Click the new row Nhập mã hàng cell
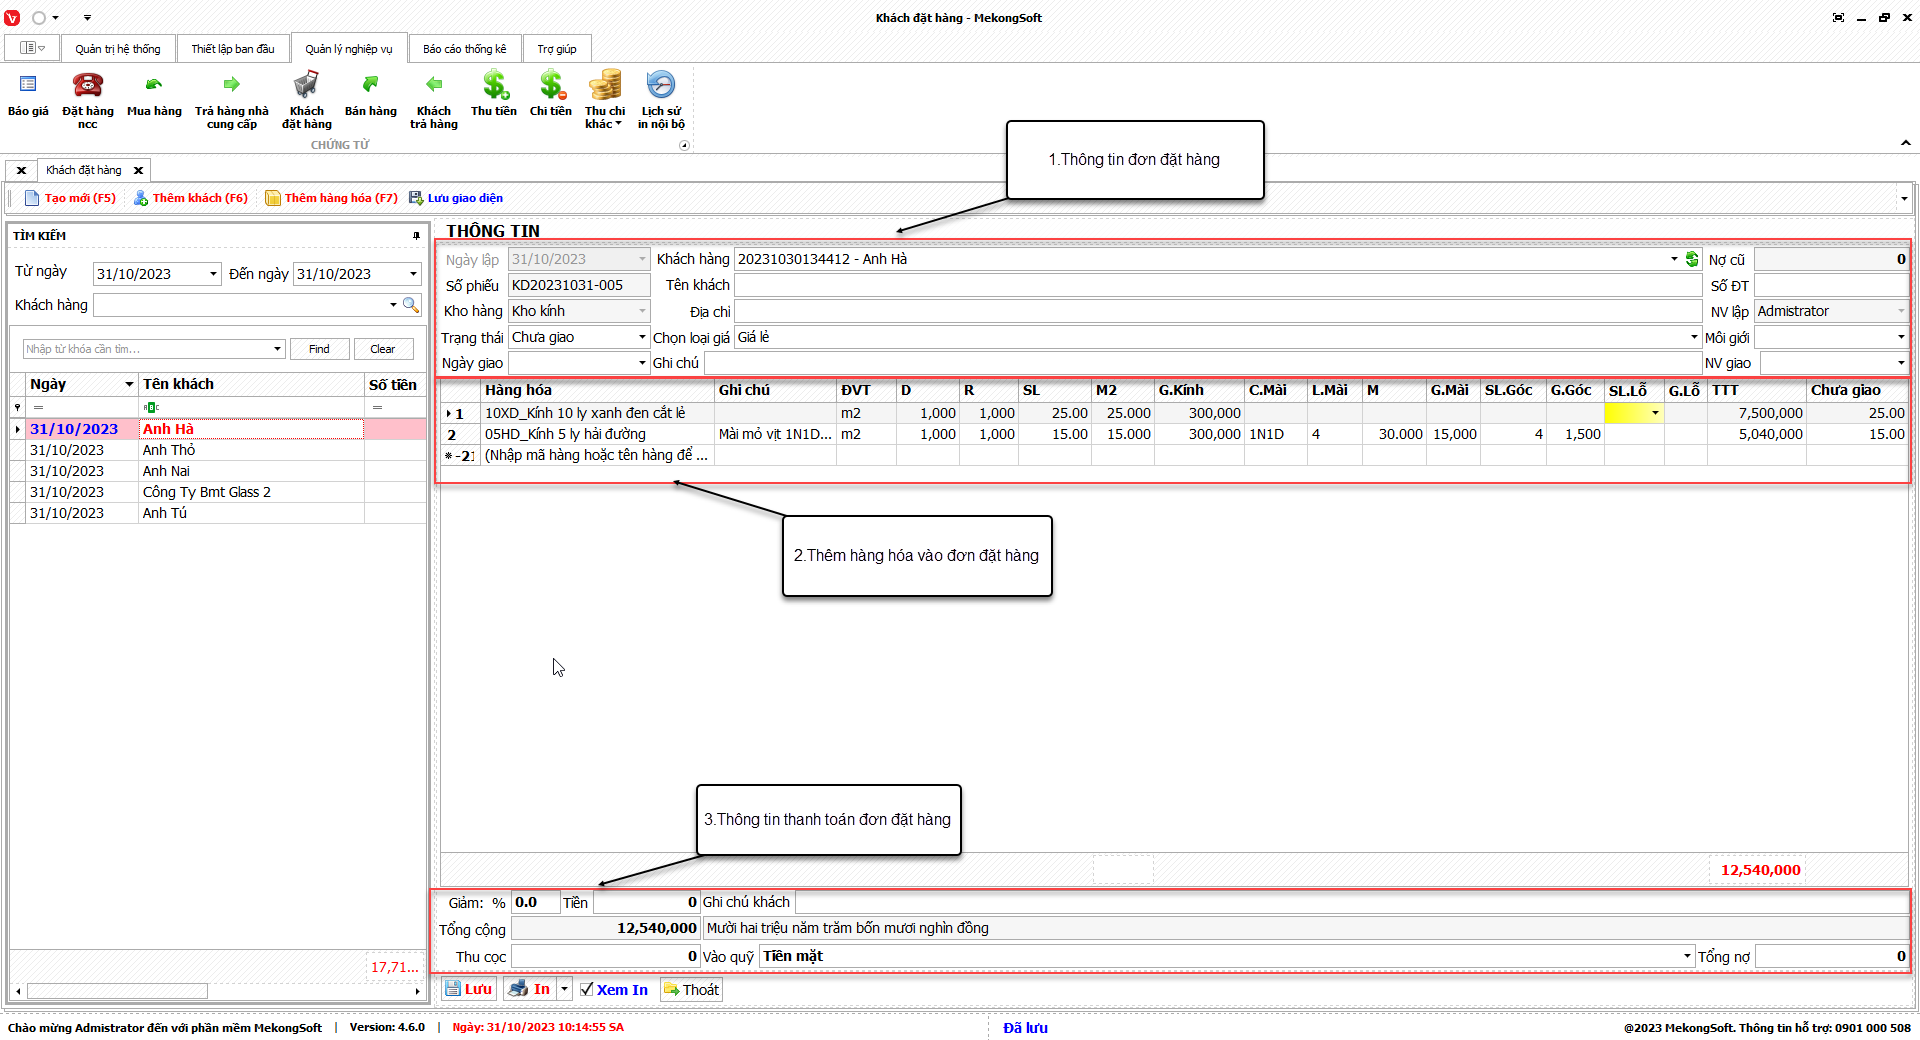Viewport: 1920px width, 1040px height. [x=598, y=455]
